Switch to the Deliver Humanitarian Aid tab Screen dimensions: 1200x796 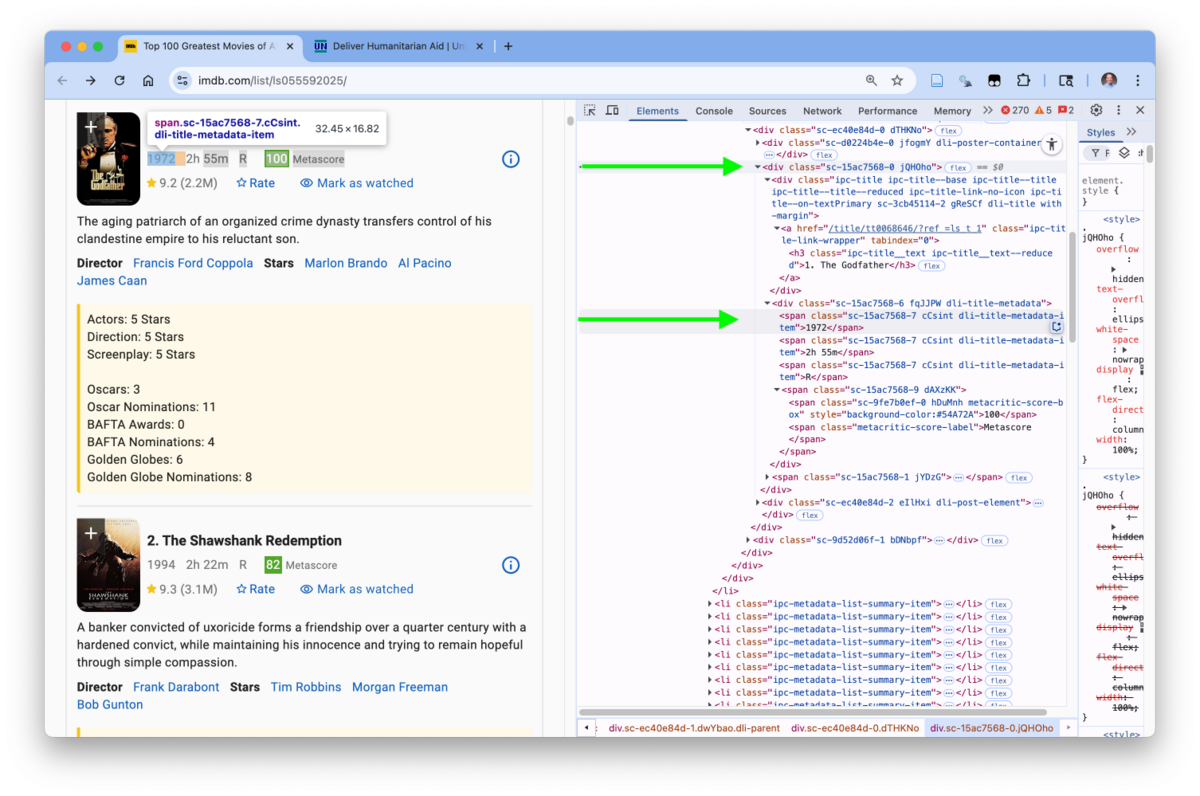click(398, 46)
